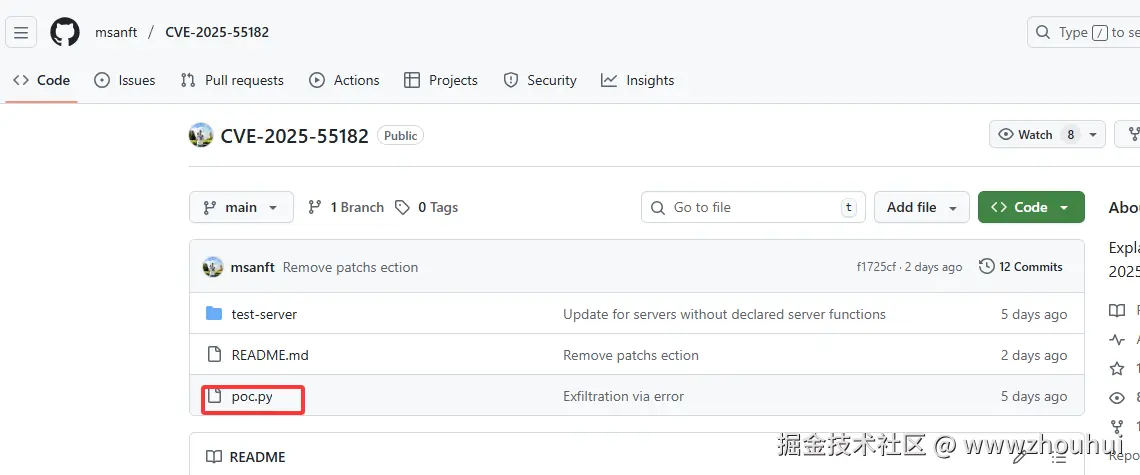Click the msanft avatar in commit row
The height and width of the screenshot is (475, 1140).
pyautogui.click(x=213, y=267)
